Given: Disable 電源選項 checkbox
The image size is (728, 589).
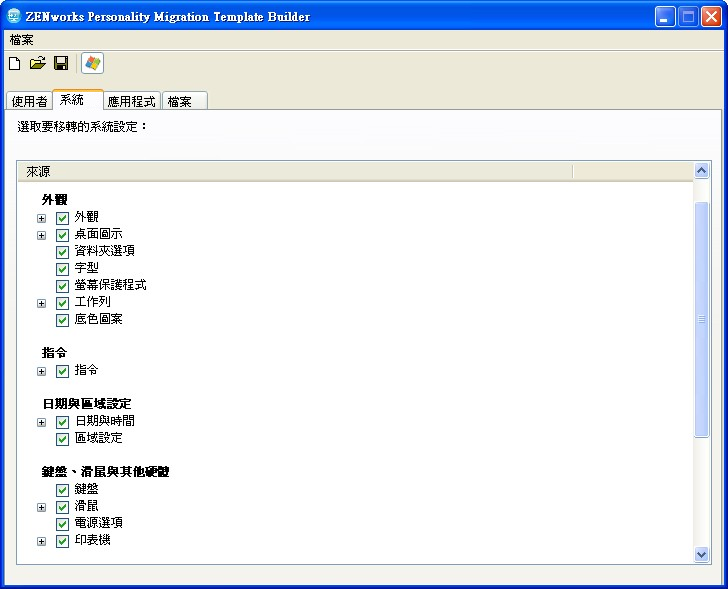Looking at the screenshot, I should (x=62, y=524).
